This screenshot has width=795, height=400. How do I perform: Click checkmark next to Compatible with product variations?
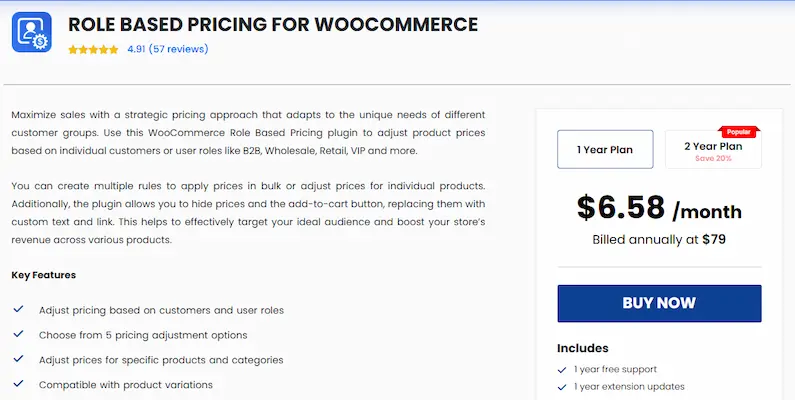pyautogui.click(x=18, y=384)
